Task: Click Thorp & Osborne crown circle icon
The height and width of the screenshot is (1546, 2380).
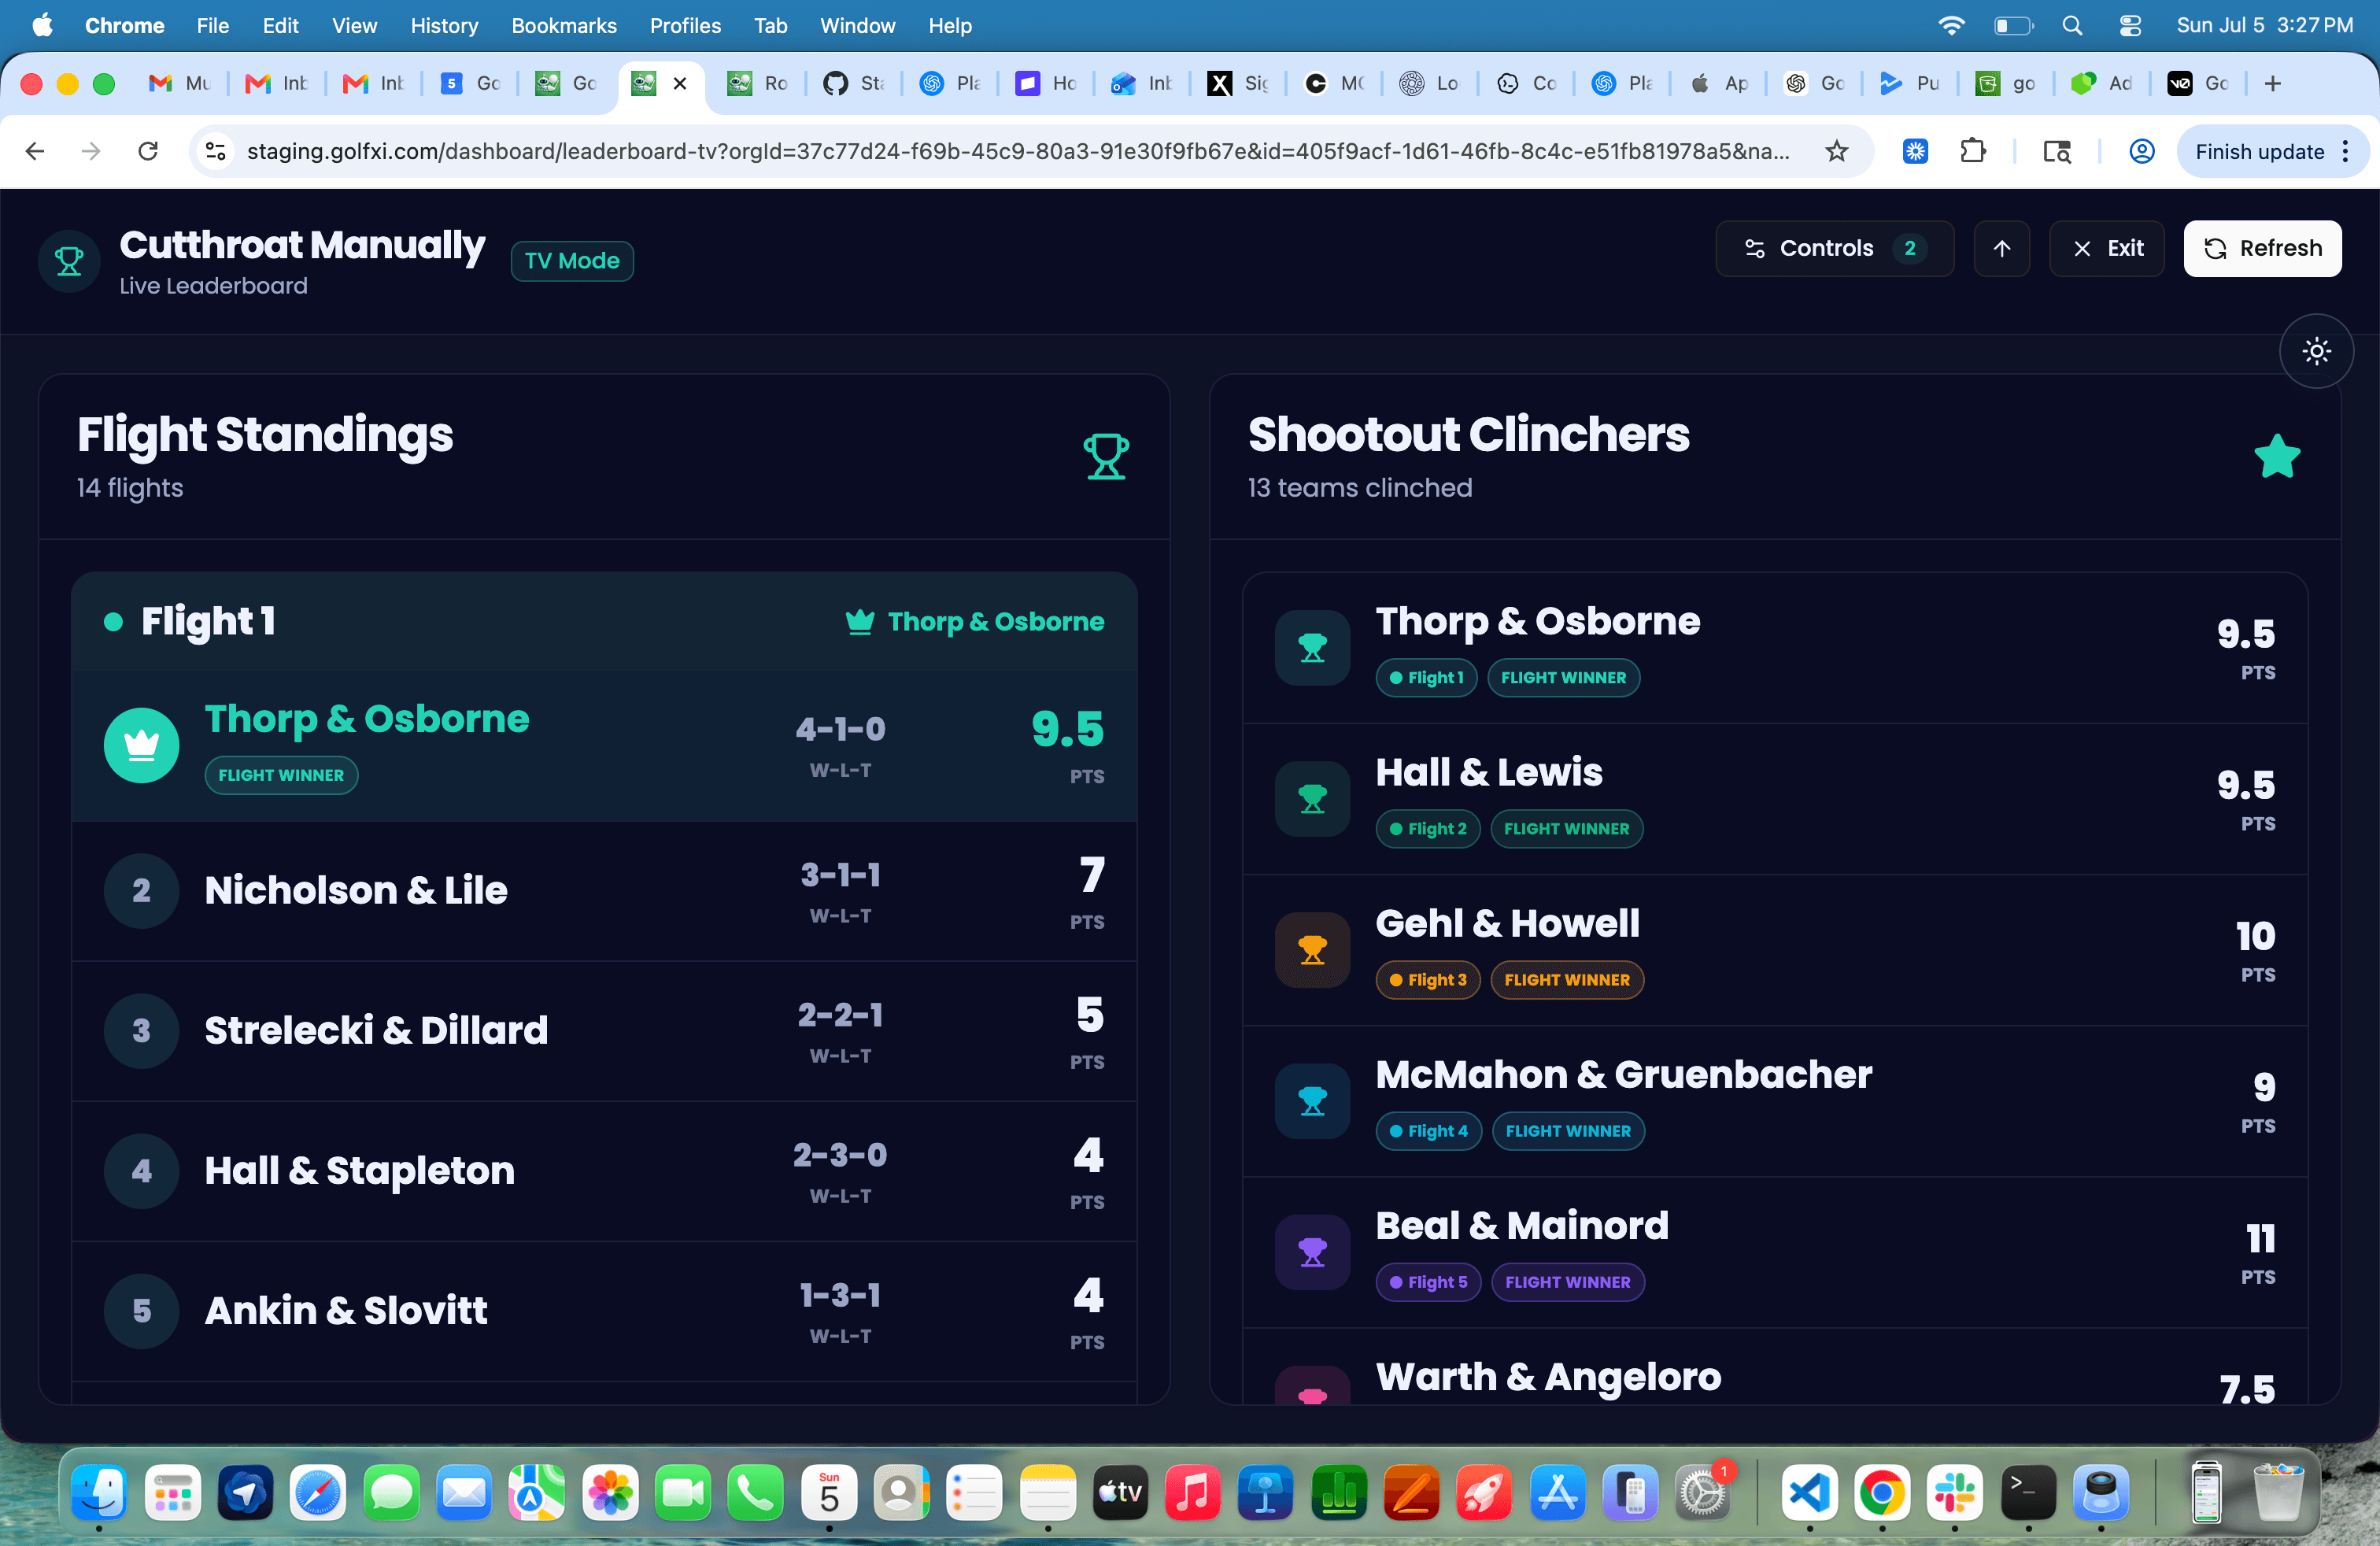Action: coord(142,745)
